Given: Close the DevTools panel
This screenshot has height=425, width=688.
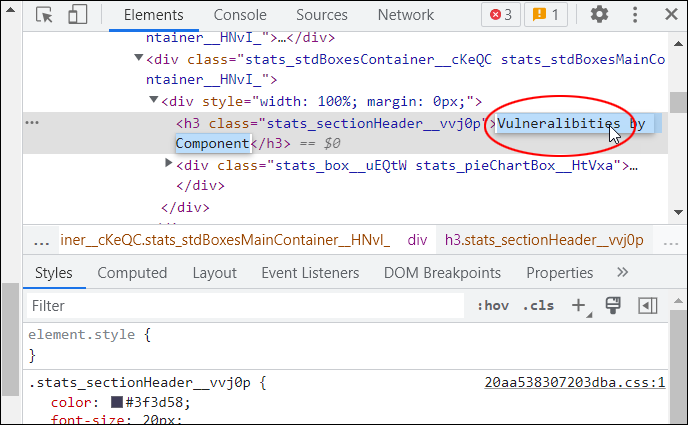Looking at the screenshot, I should (x=671, y=14).
